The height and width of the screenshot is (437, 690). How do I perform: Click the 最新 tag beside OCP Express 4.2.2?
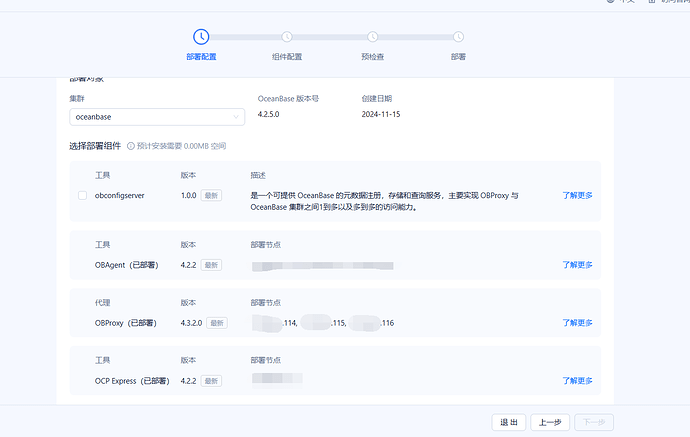[x=211, y=381]
